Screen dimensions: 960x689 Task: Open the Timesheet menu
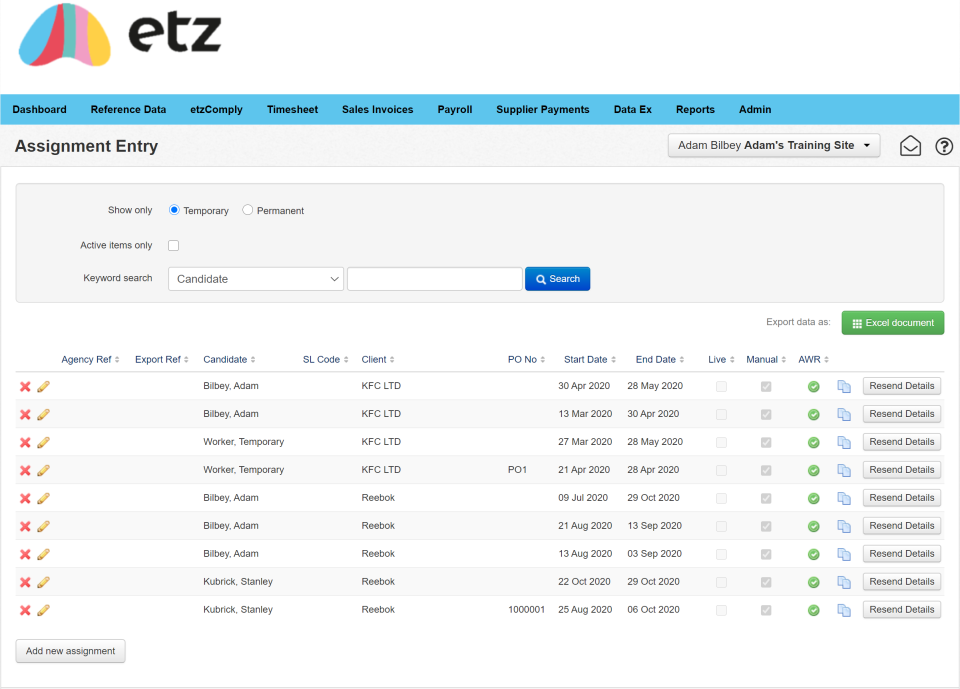point(292,110)
